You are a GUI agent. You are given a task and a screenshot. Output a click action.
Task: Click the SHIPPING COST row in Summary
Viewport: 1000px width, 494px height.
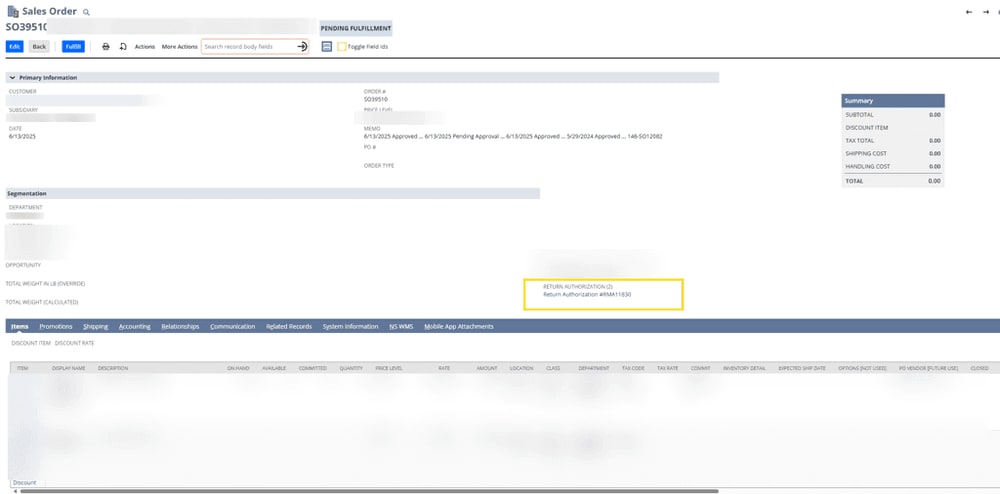pyautogui.click(x=893, y=154)
